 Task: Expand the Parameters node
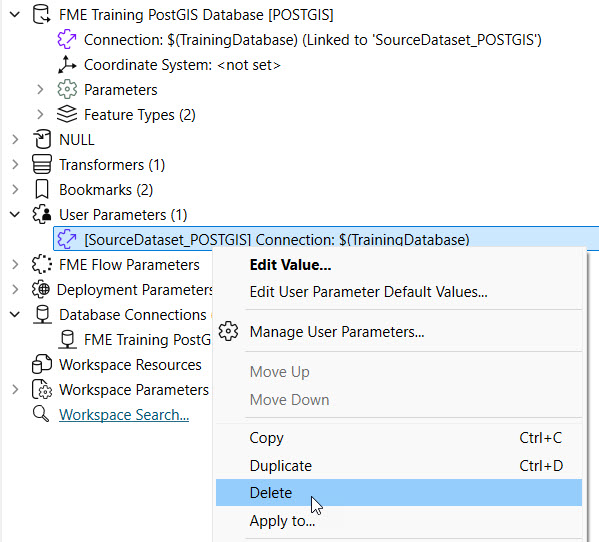tap(40, 89)
